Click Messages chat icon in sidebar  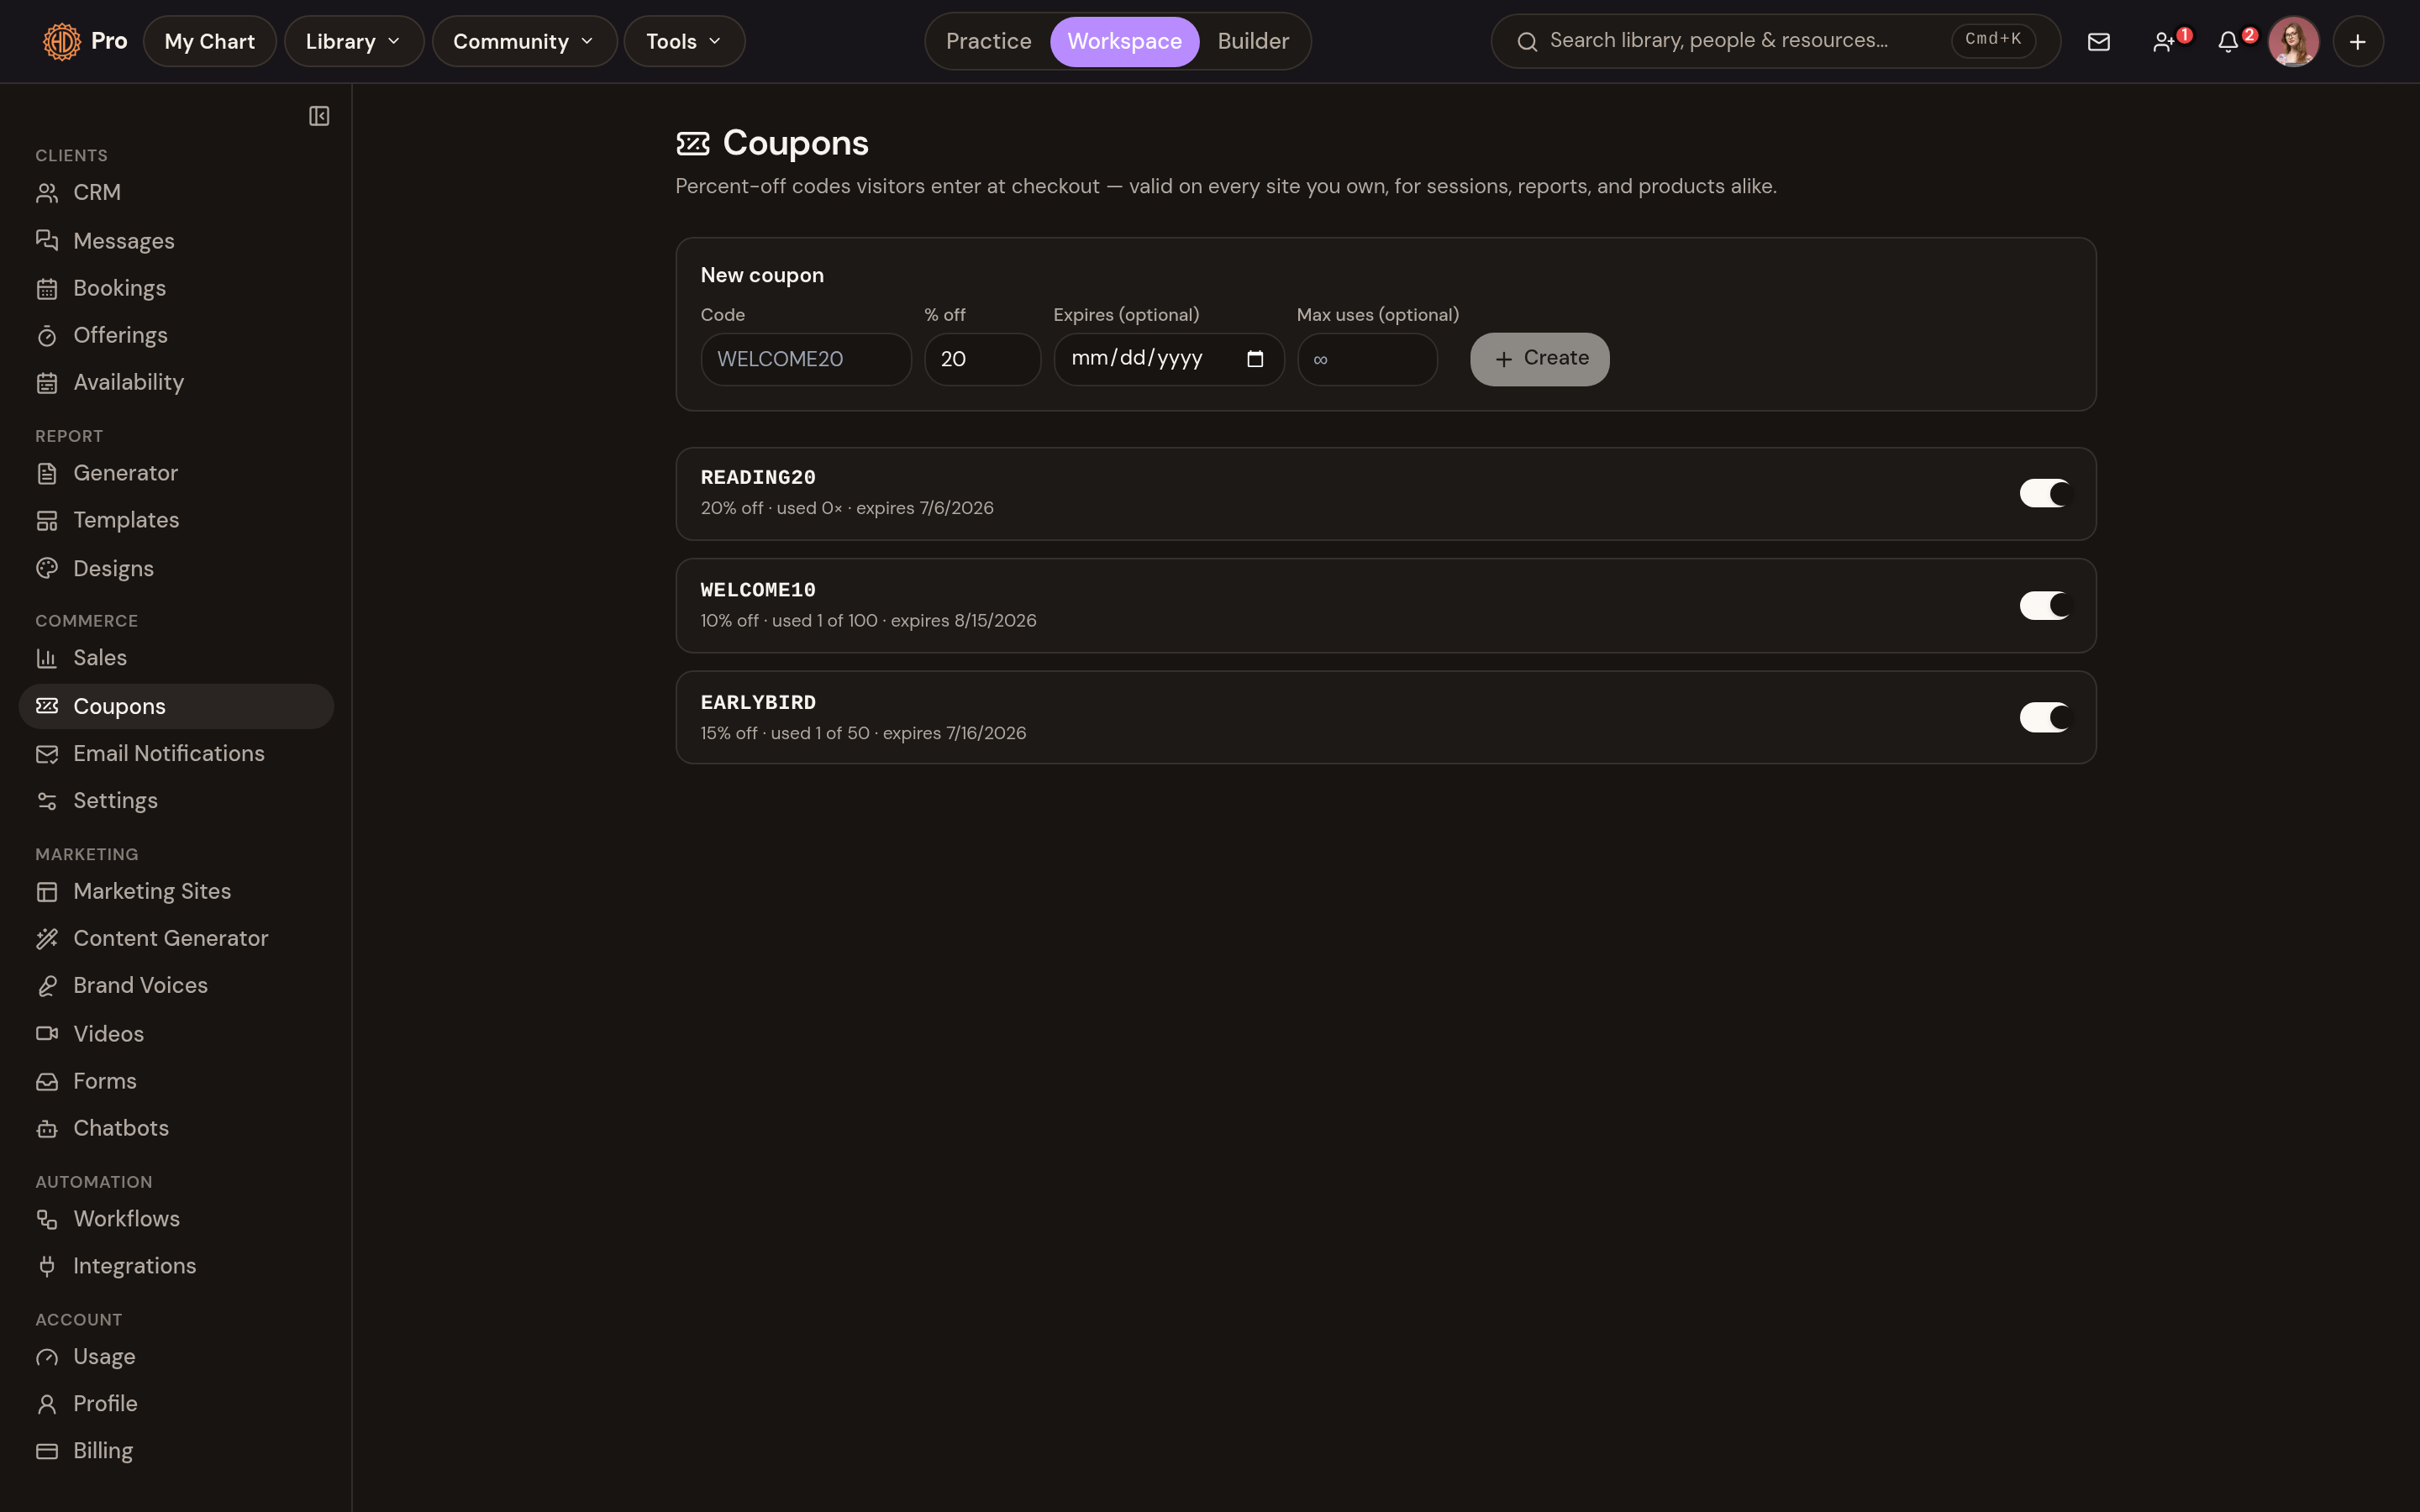pyautogui.click(x=47, y=241)
